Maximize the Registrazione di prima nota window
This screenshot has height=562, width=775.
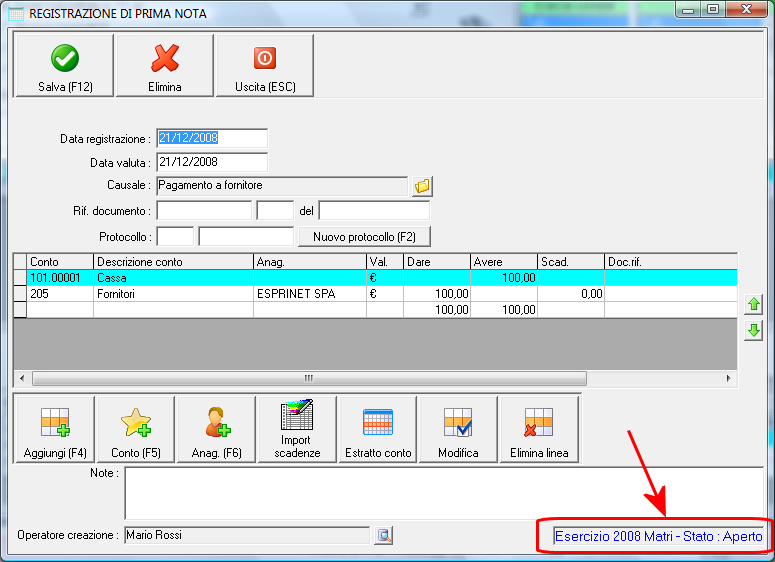(x=713, y=10)
